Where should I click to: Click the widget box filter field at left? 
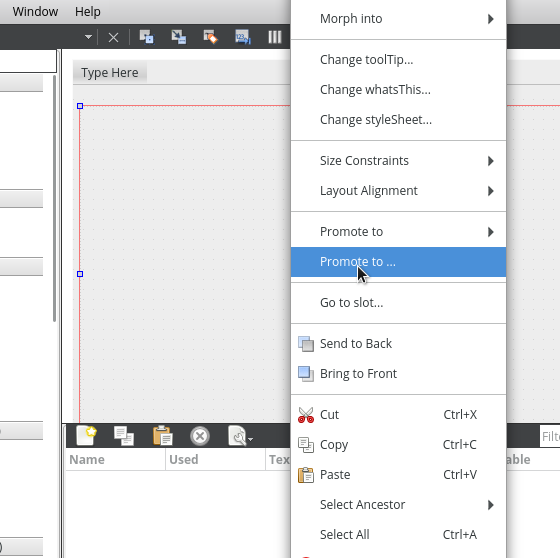click(x=28, y=61)
